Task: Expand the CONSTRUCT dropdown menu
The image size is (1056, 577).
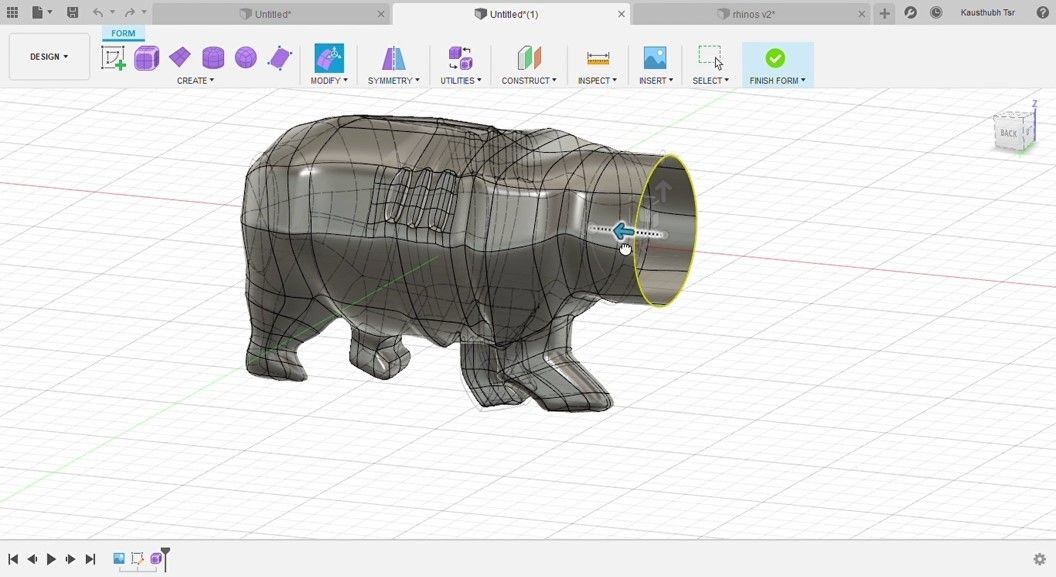Action: click(529, 80)
